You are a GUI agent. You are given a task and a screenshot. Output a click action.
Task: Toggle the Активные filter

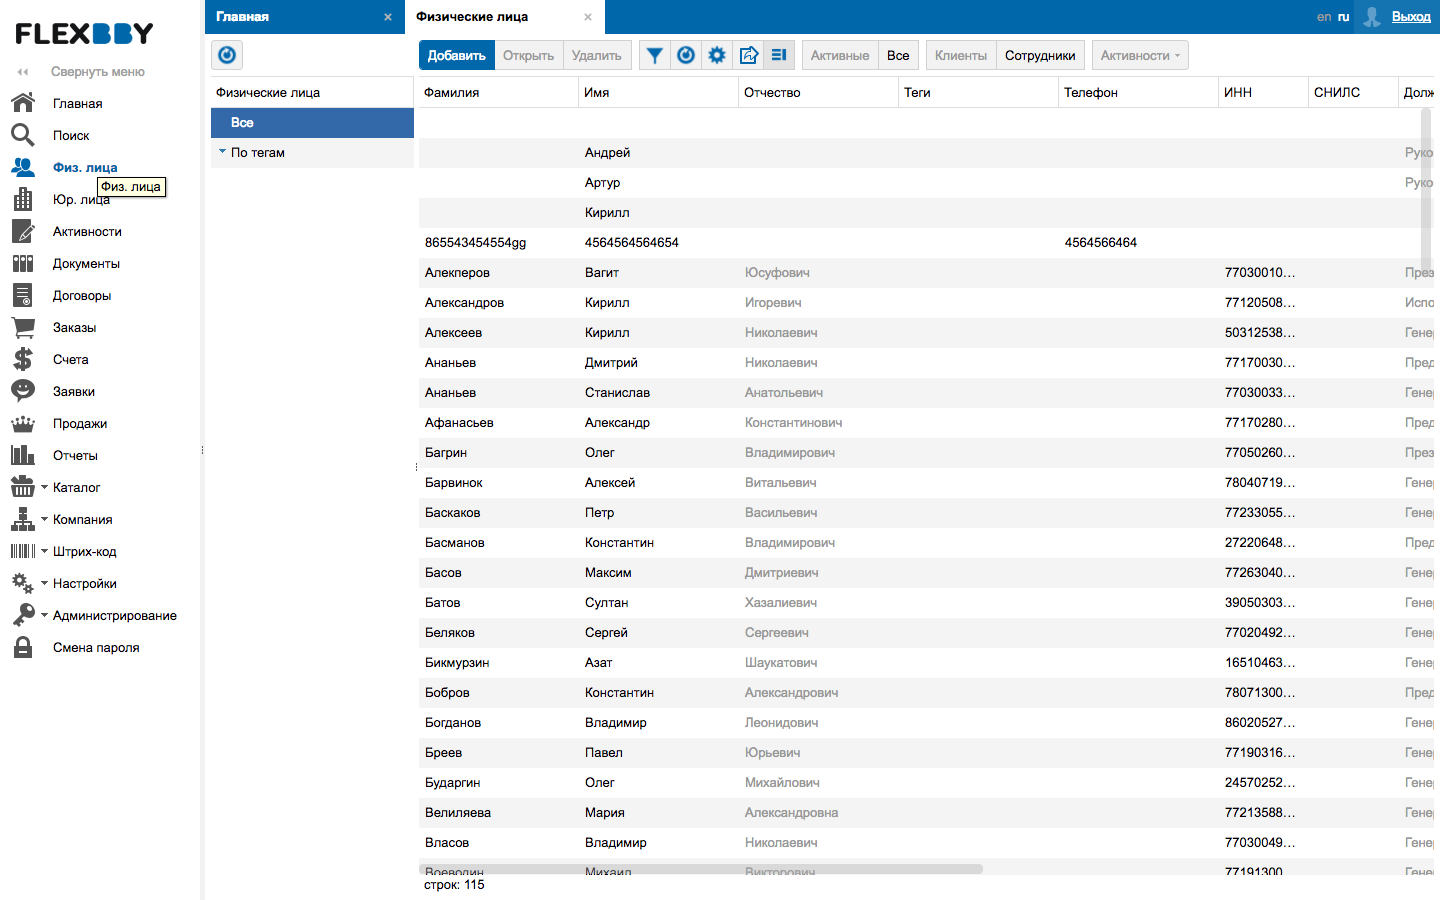pos(840,55)
